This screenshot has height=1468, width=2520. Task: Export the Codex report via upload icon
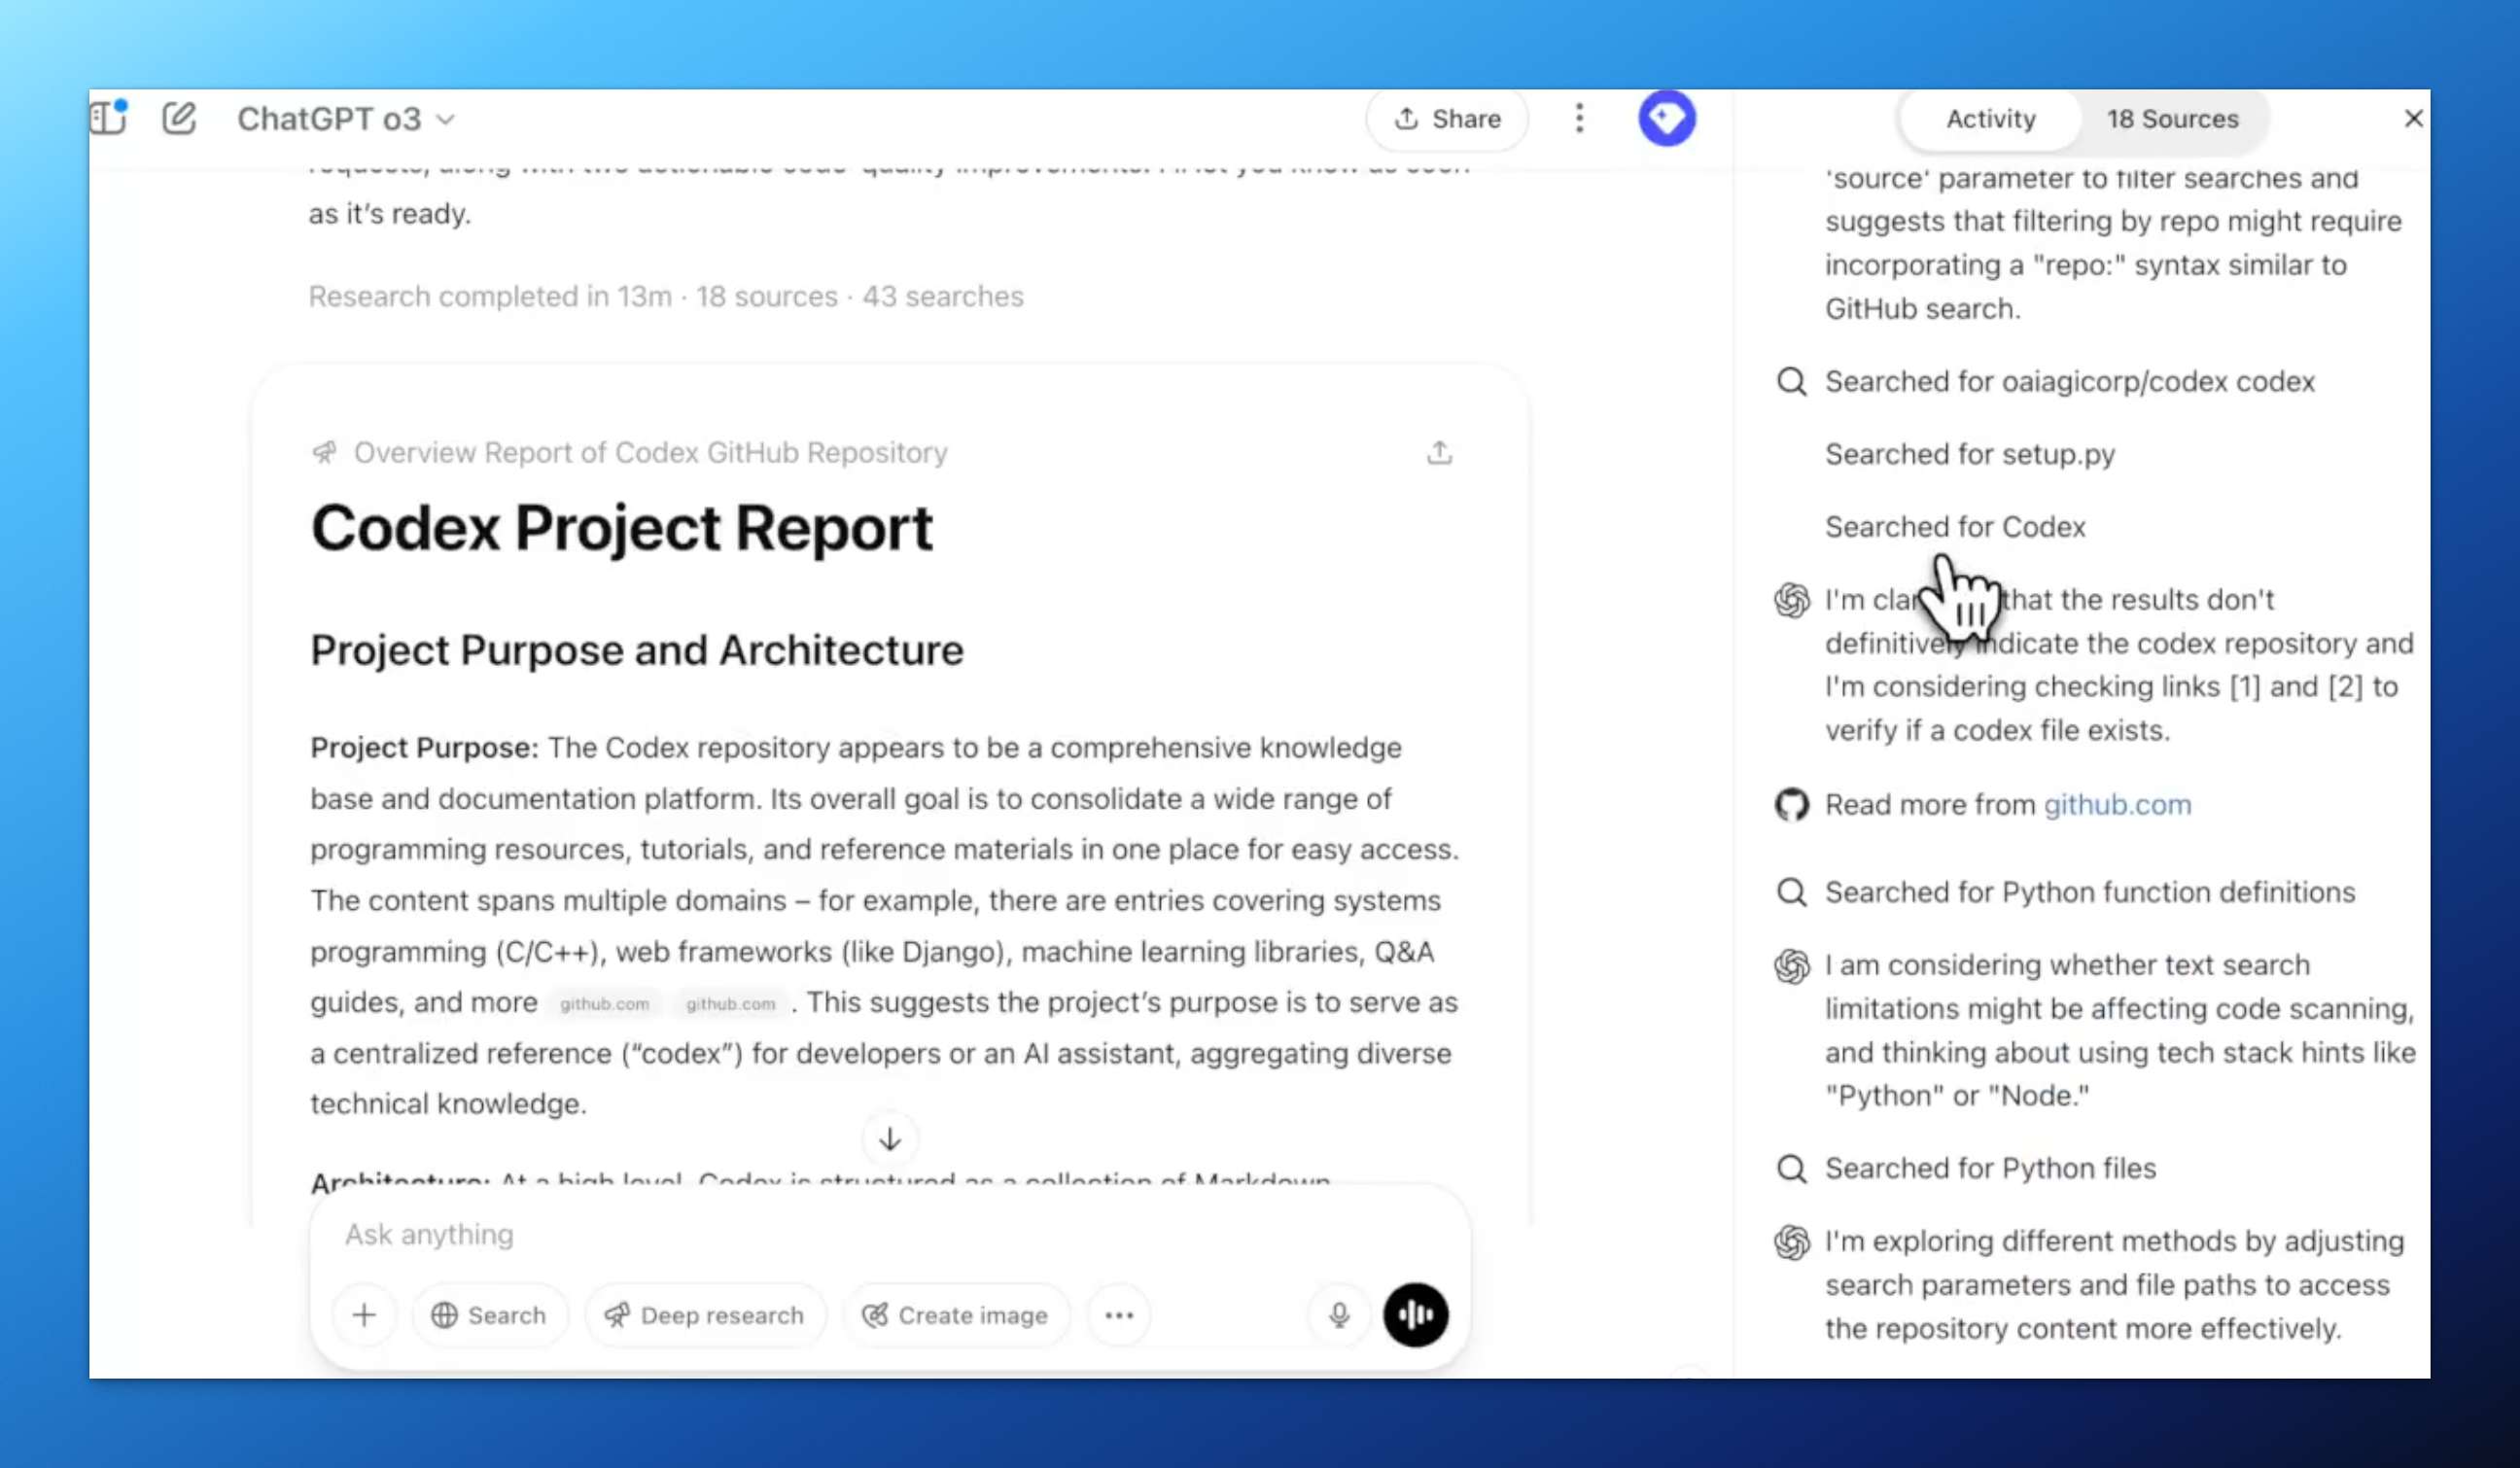[1439, 453]
